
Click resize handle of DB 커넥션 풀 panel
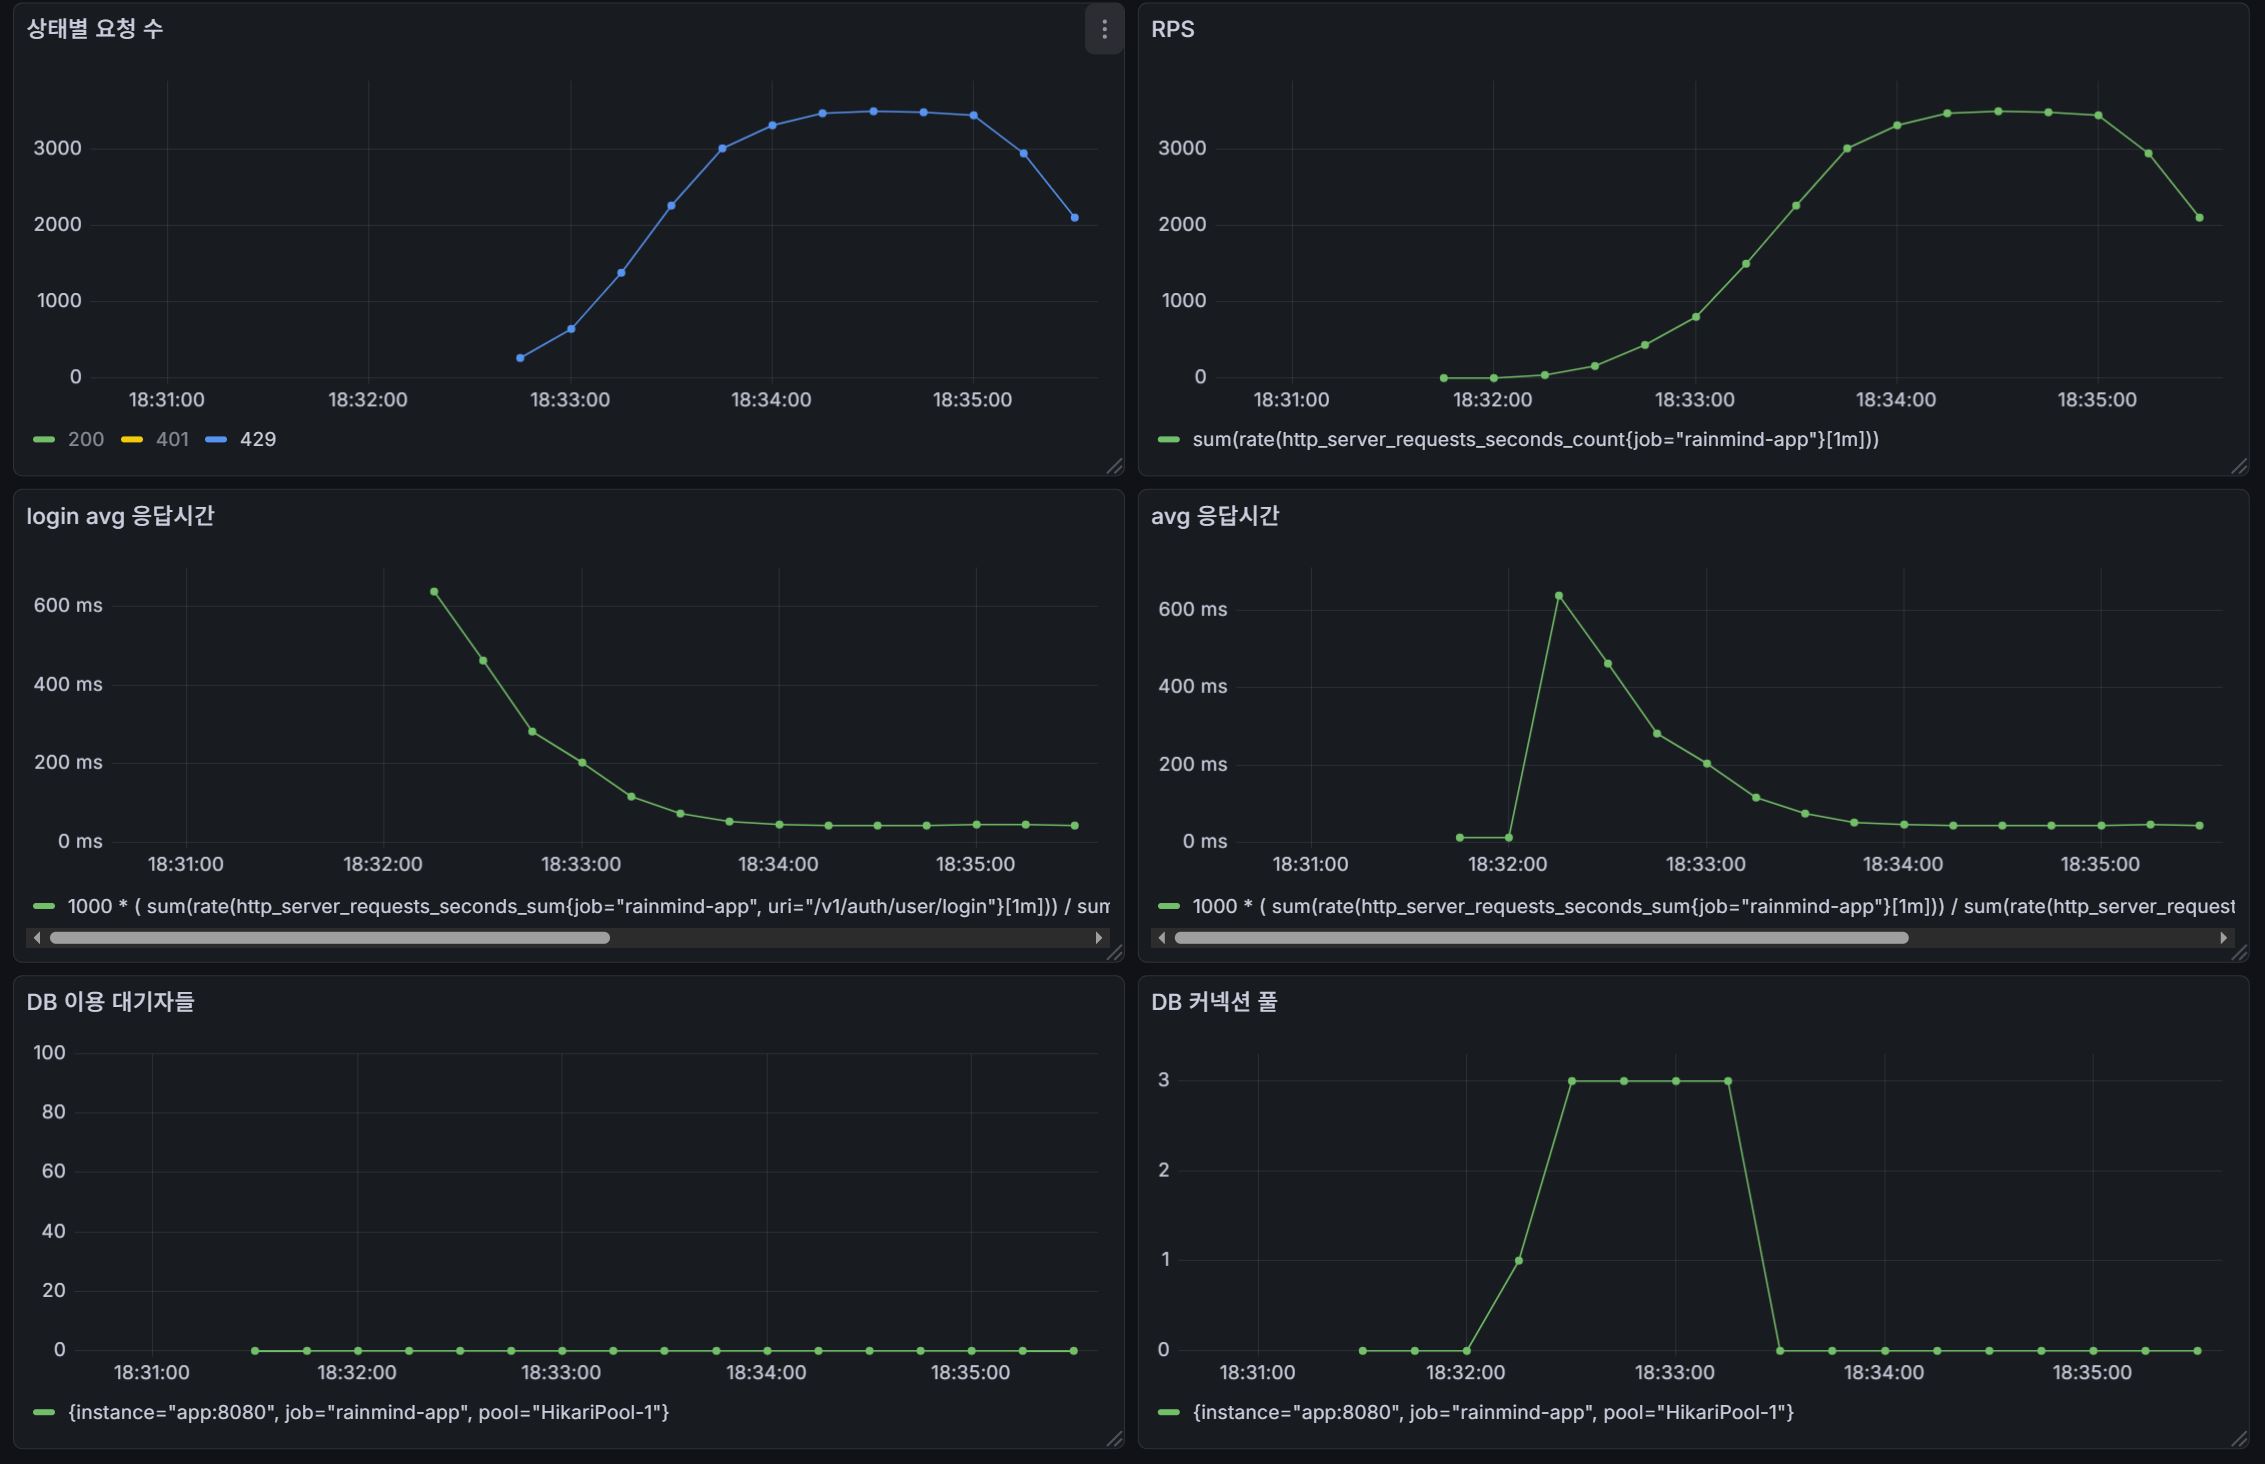click(2239, 1439)
